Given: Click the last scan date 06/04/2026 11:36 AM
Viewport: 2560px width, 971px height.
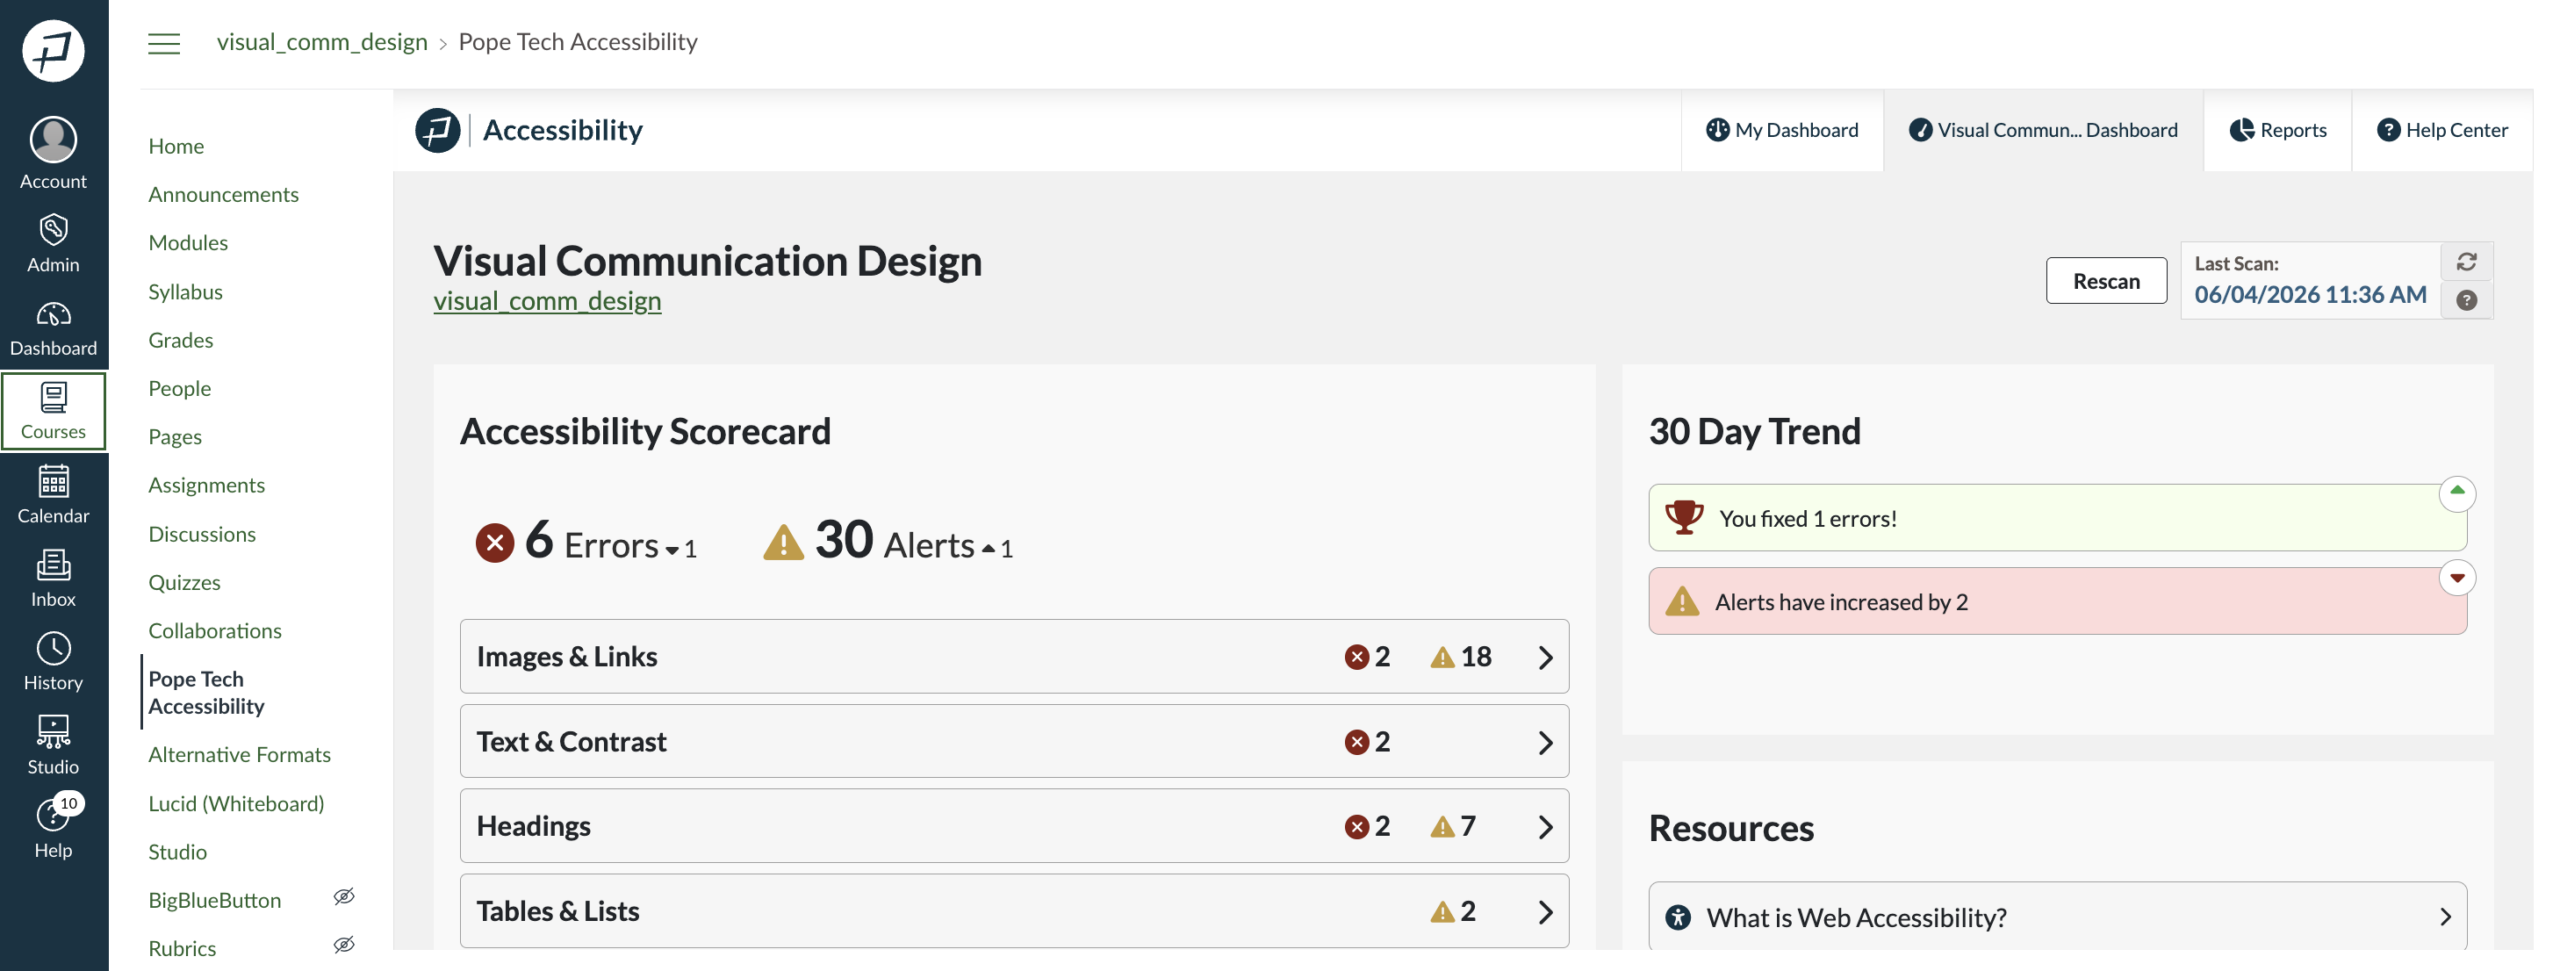Looking at the screenshot, I should (2310, 295).
